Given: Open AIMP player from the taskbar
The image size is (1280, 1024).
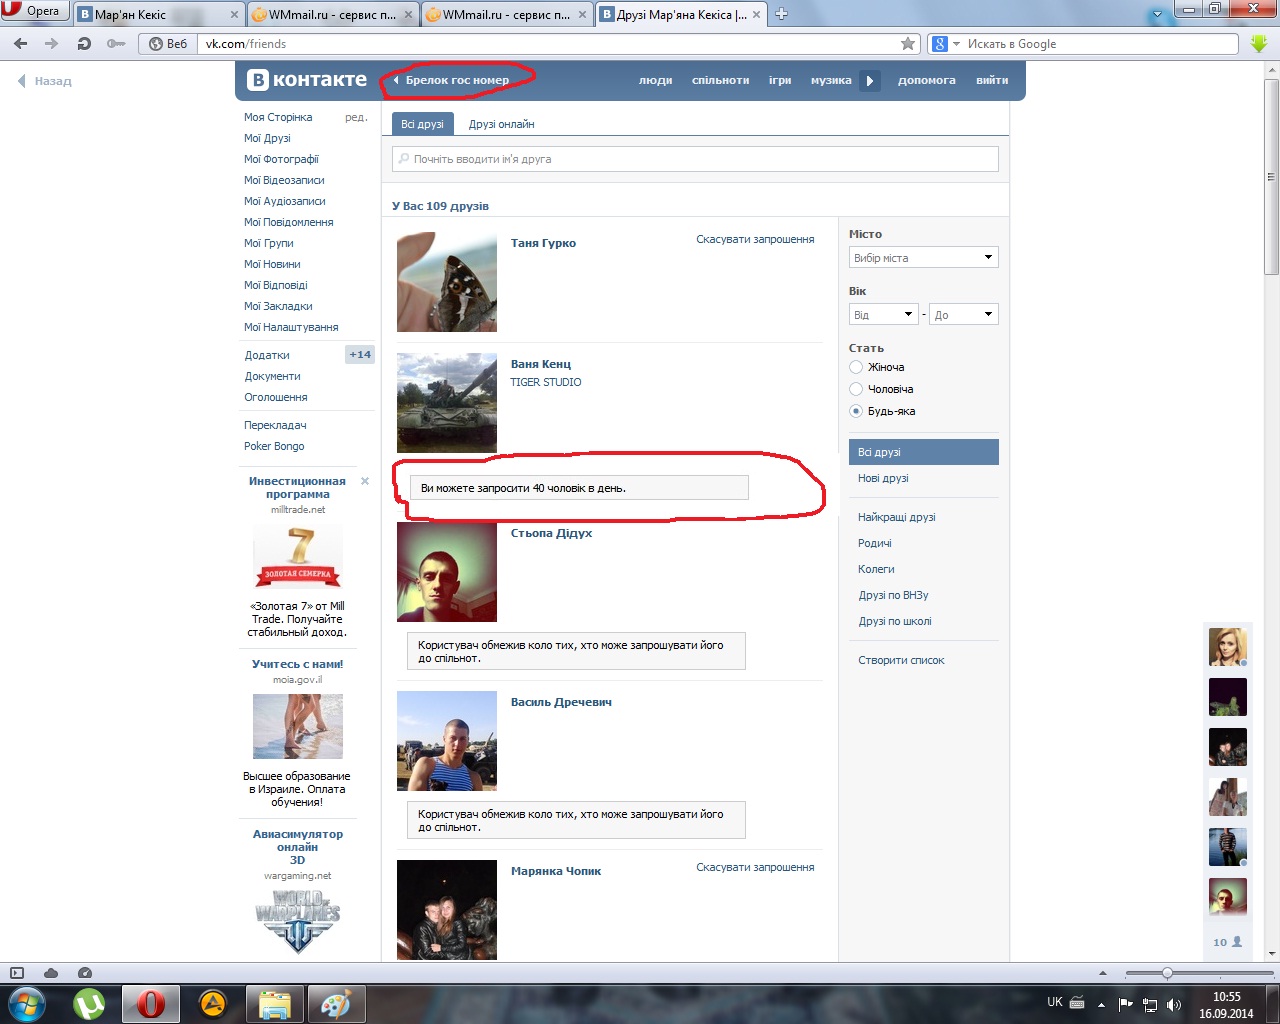Looking at the screenshot, I should click(213, 1003).
